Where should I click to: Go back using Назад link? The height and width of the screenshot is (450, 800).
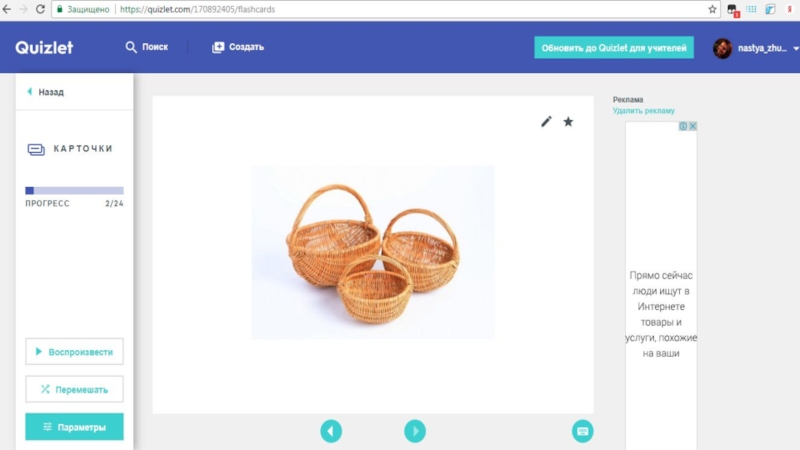tap(45, 92)
